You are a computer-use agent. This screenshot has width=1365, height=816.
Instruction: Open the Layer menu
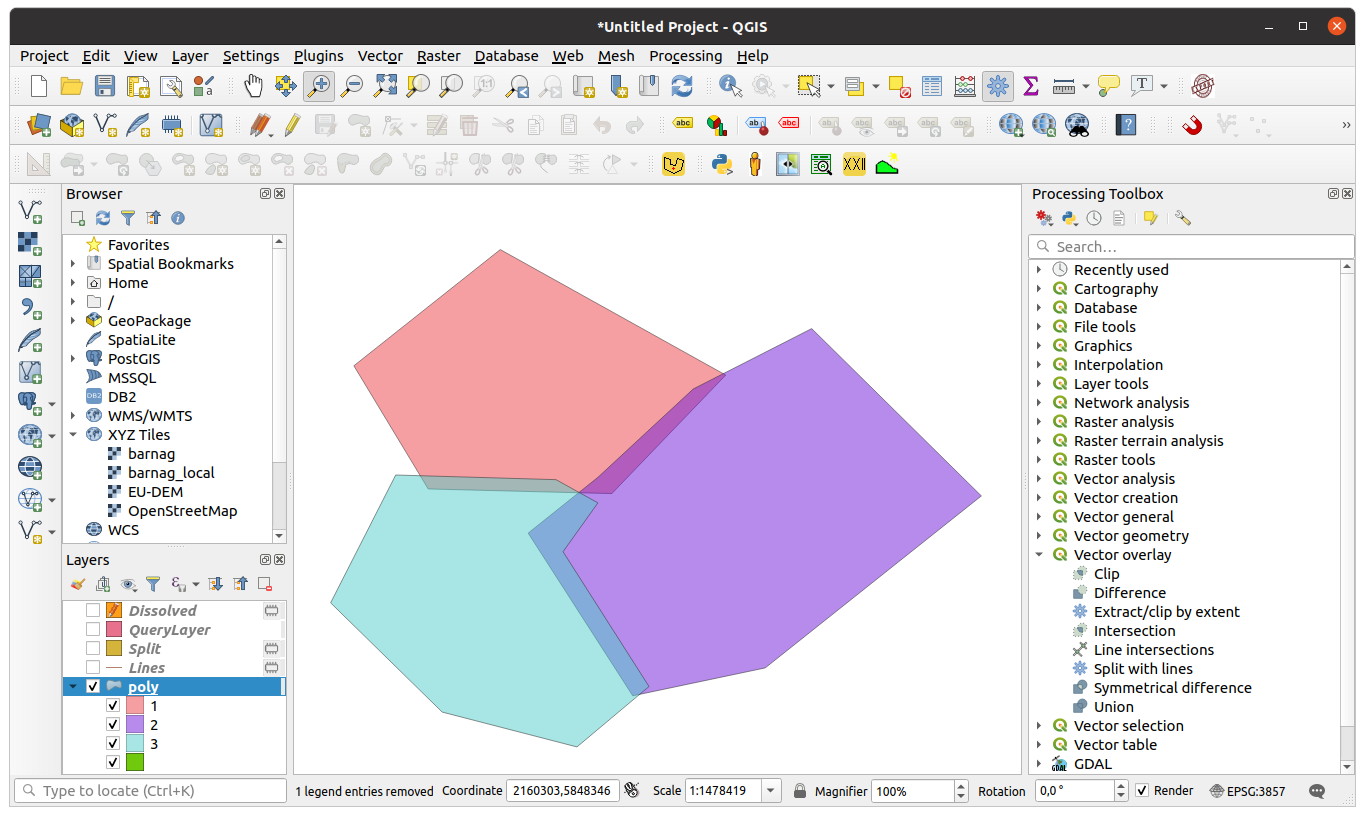(190, 56)
